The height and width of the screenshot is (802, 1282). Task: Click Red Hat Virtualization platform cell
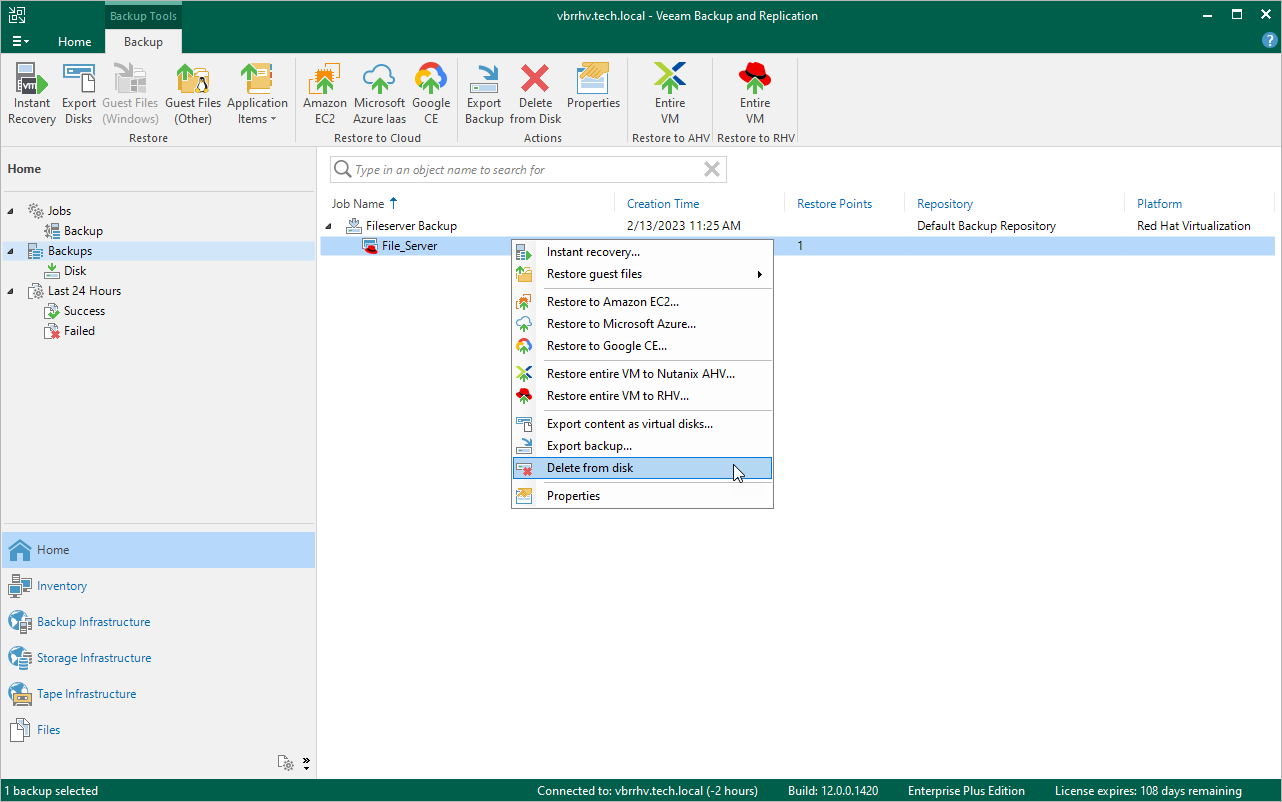tap(1194, 226)
